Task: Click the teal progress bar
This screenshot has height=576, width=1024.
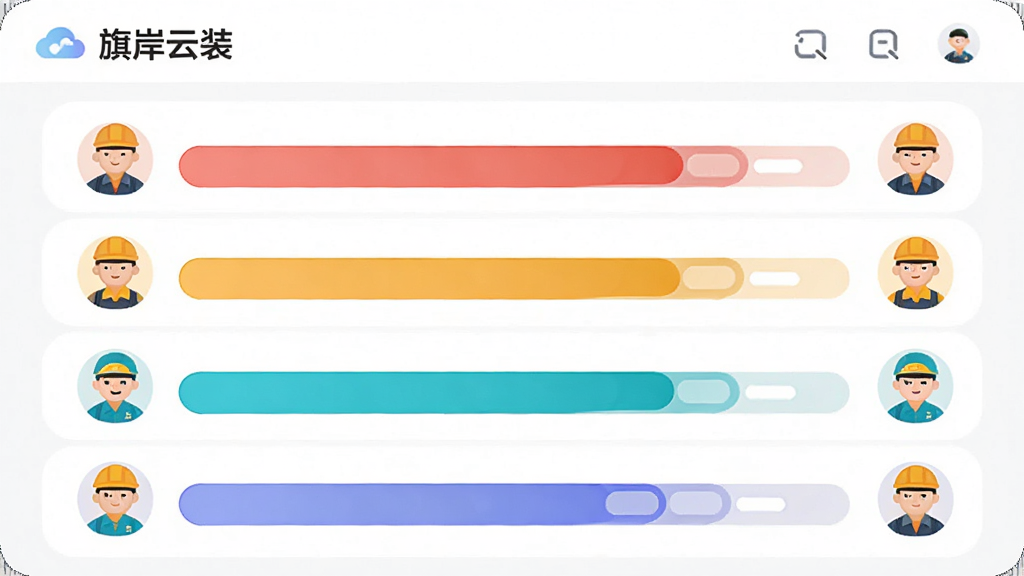Action: pos(514,392)
